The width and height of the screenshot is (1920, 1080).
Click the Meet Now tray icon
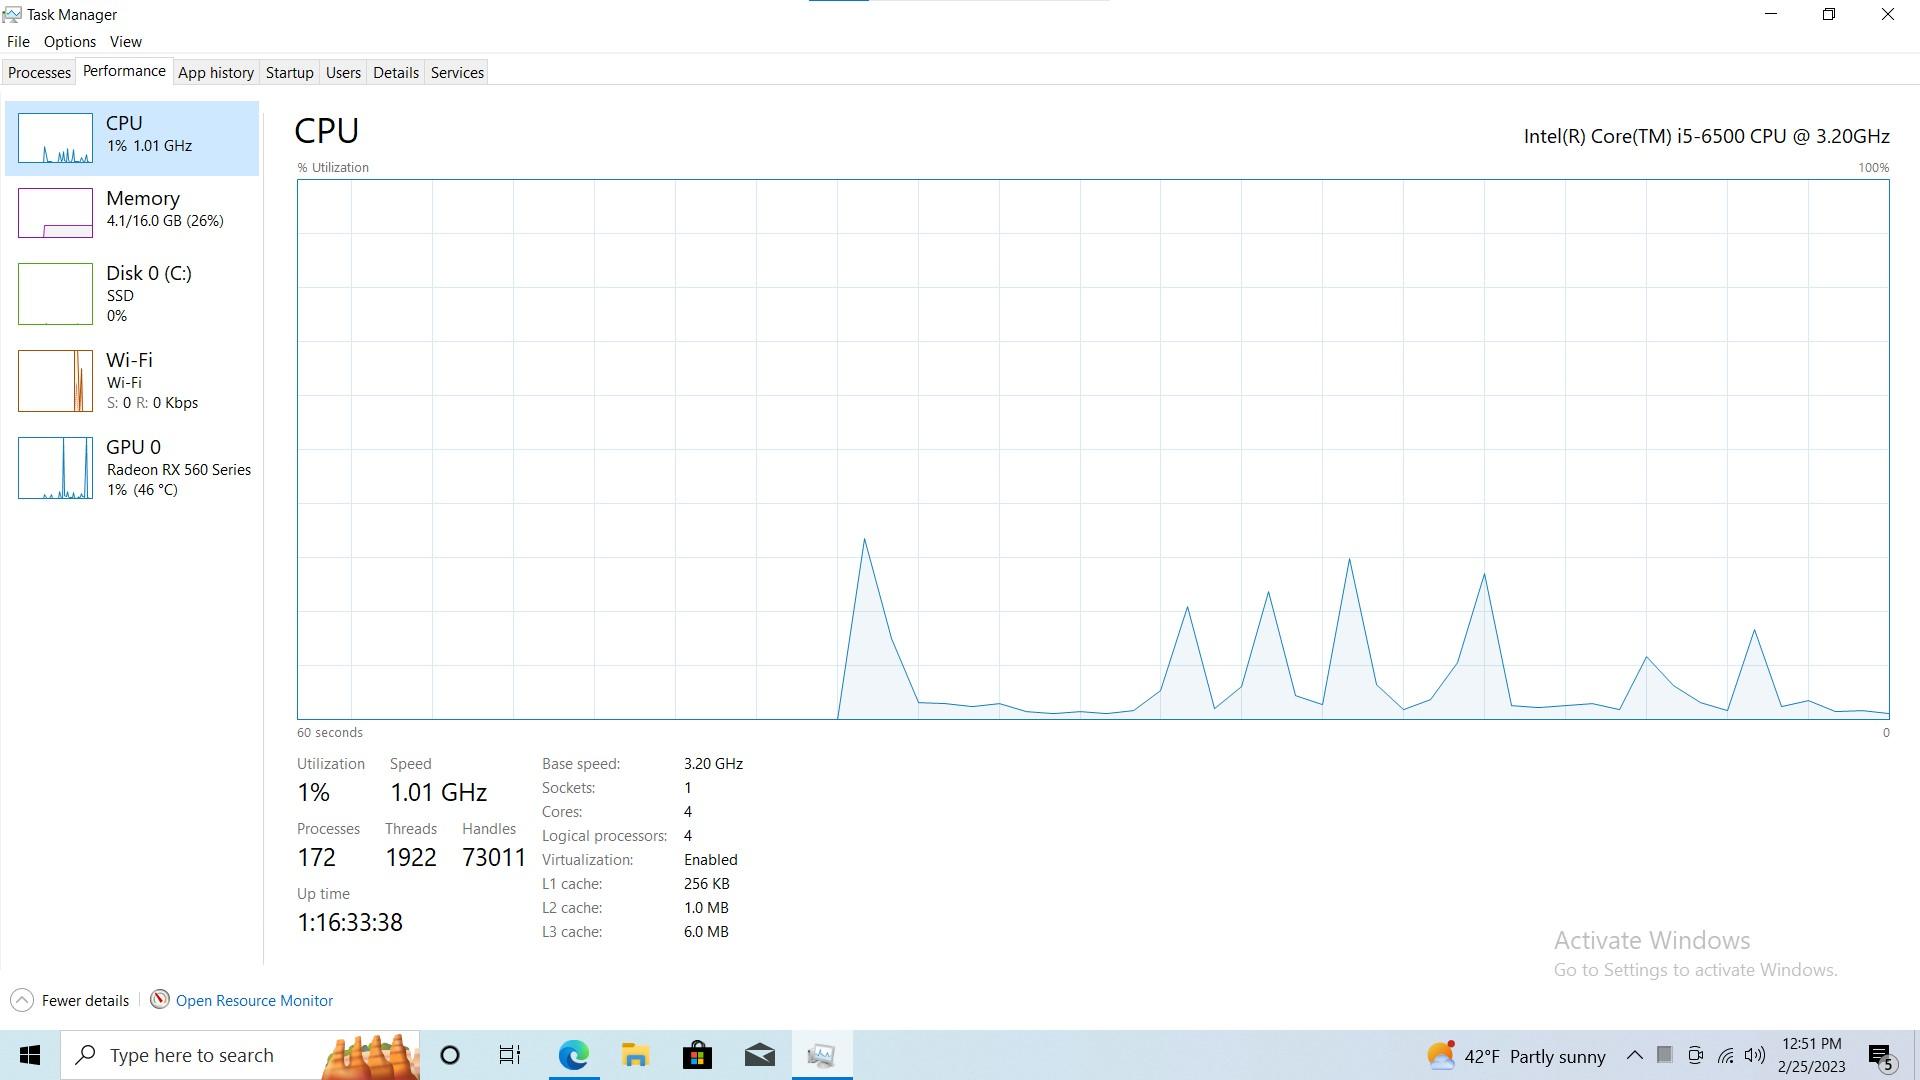pos(1695,1055)
